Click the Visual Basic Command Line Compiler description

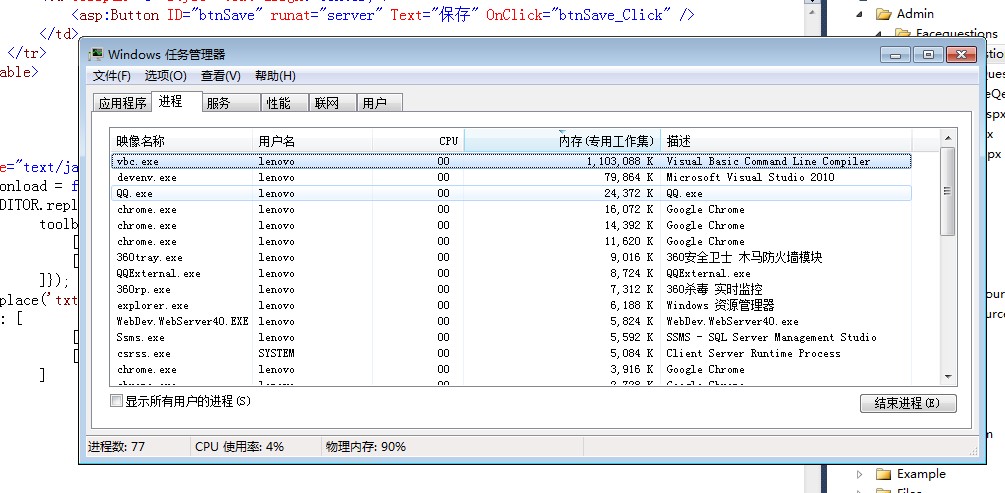768,162
